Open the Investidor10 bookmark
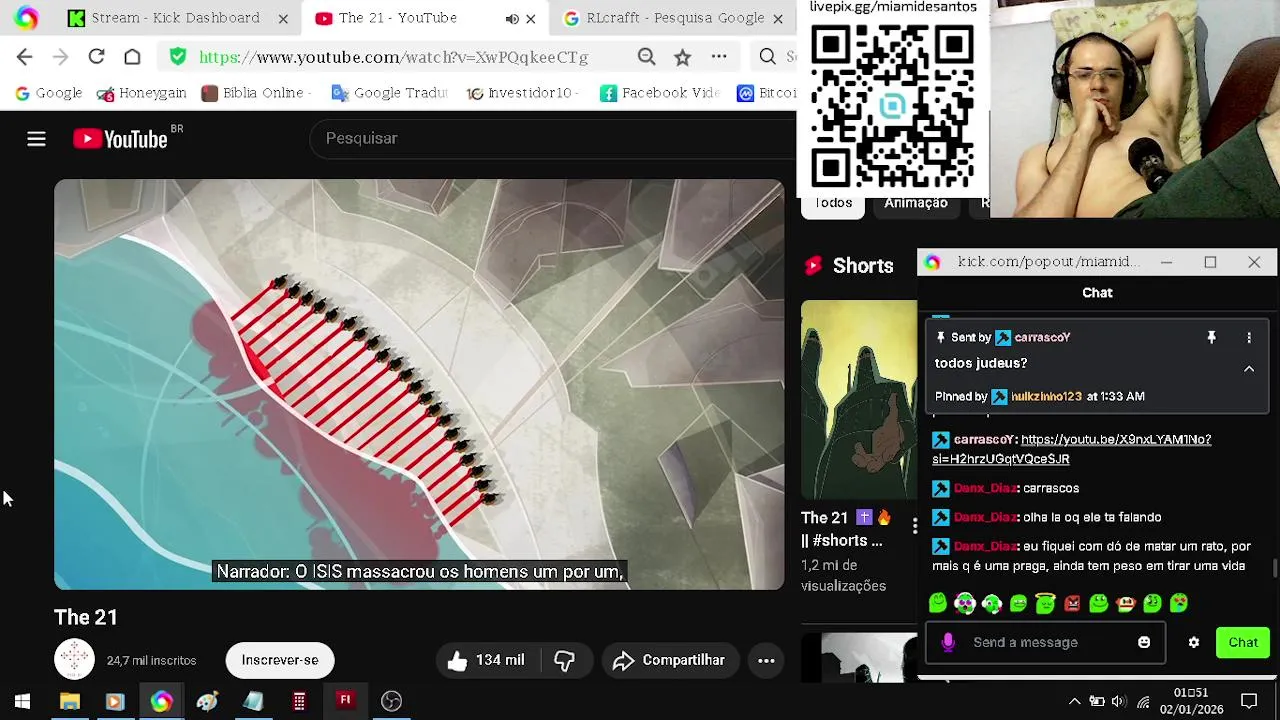 (x=522, y=93)
